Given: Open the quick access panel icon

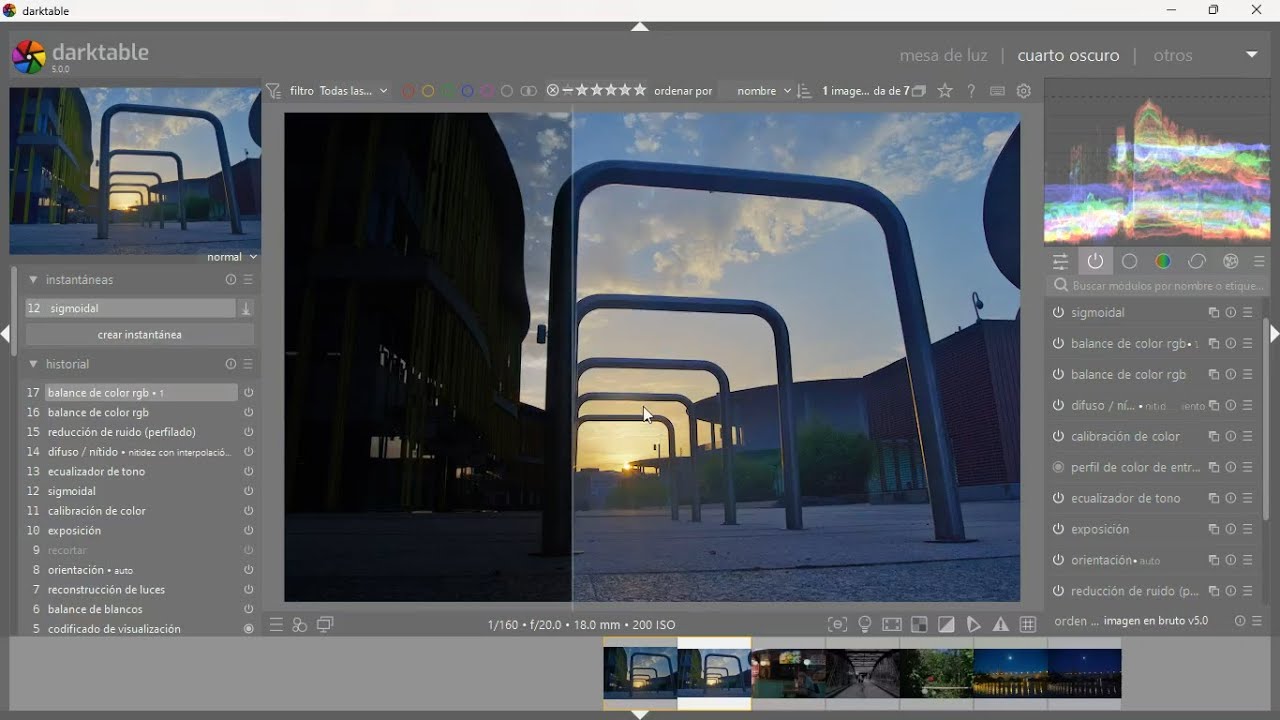Looking at the screenshot, I should tap(1061, 262).
